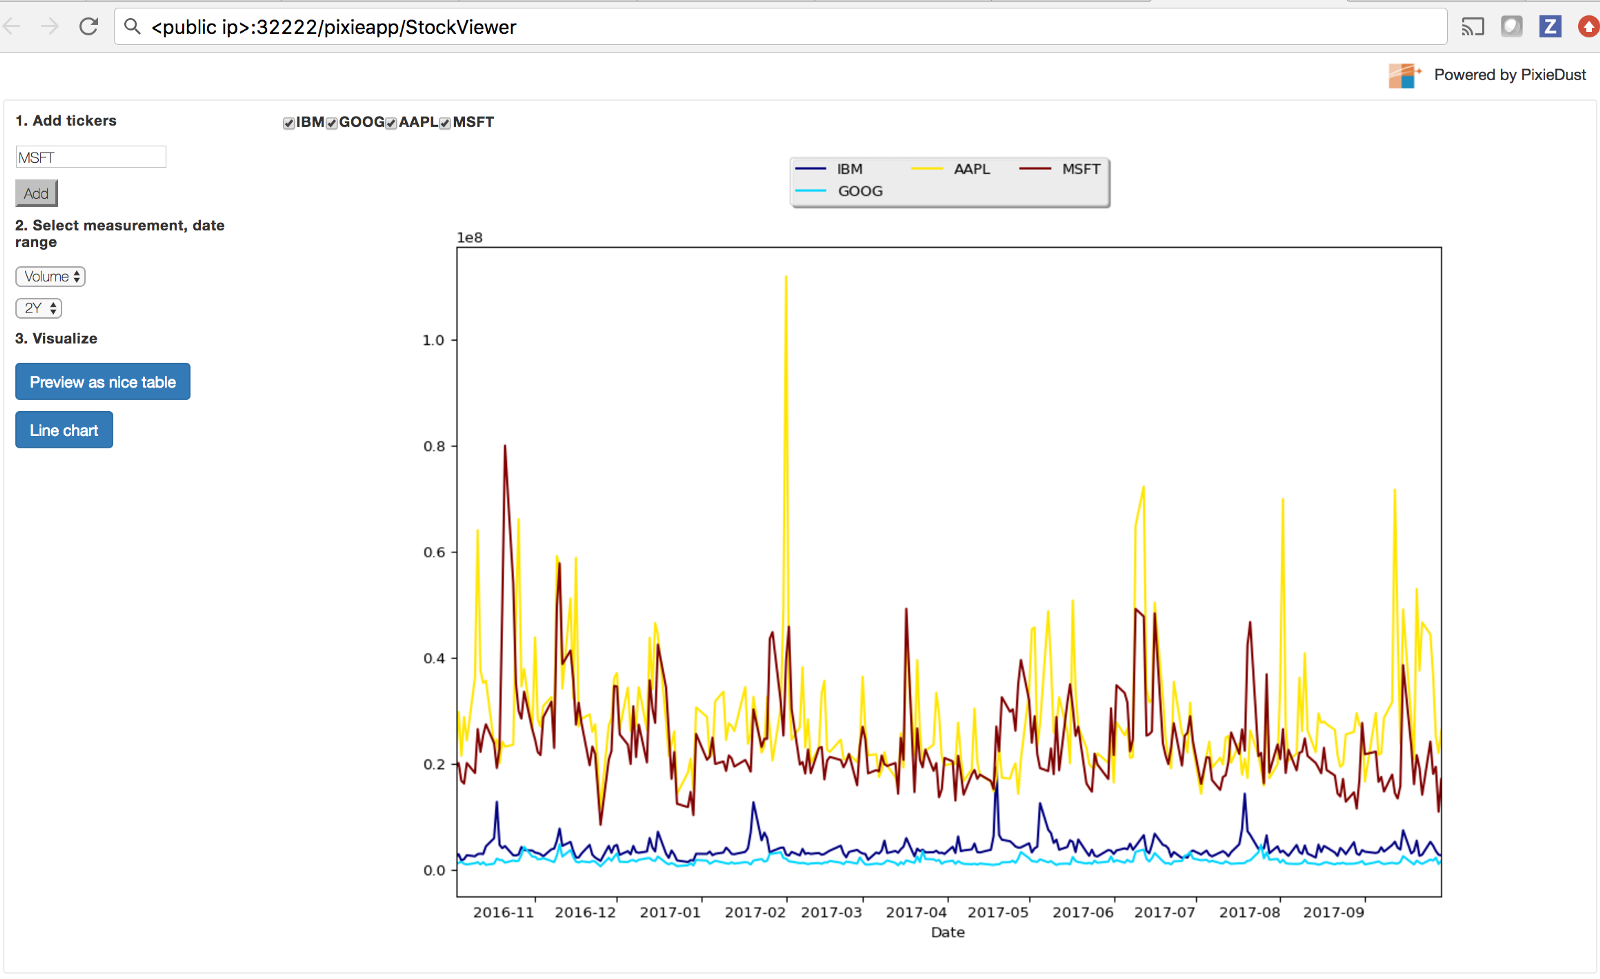The width and height of the screenshot is (1600, 979).
Task: Click the '1. Add tickers' heading
Action: click(x=66, y=120)
